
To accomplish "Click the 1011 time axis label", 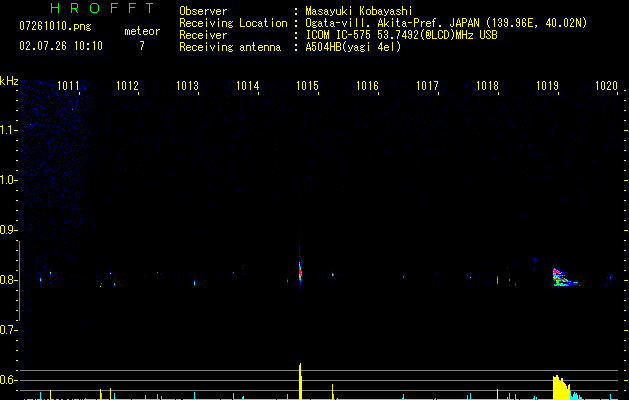I will [x=68, y=86].
